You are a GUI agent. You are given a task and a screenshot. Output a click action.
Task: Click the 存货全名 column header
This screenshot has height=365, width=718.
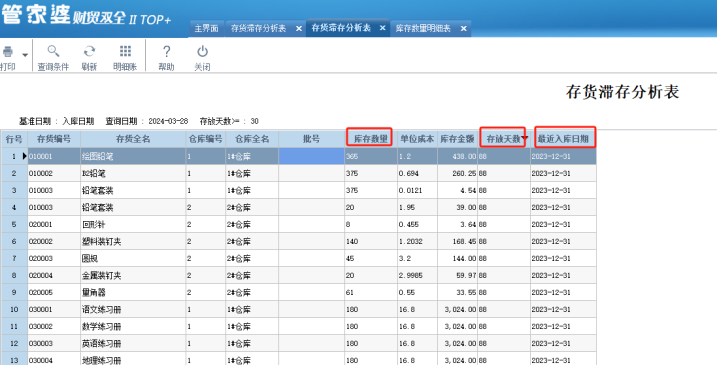coord(133,139)
